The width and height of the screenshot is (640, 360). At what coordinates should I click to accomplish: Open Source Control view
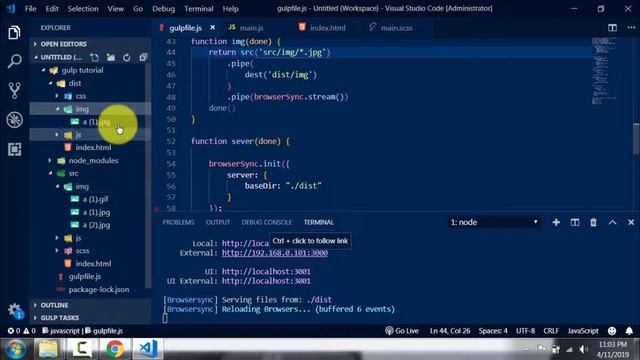coord(14,91)
